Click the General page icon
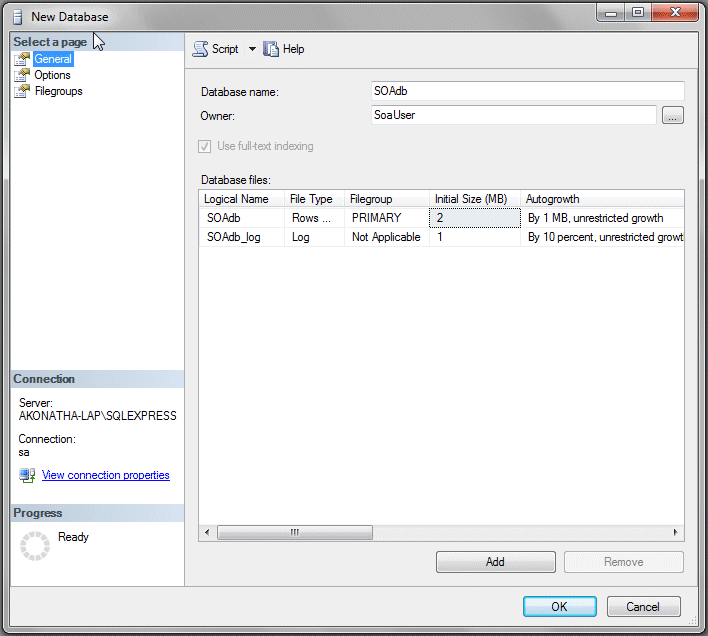Image resolution: width=708 pixels, height=636 pixels. (22, 59)
